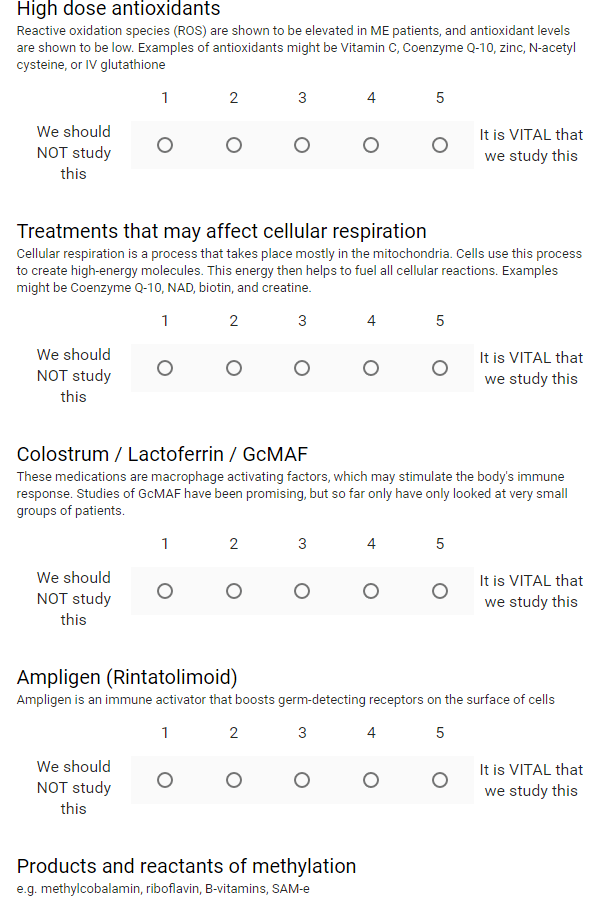Choose 3 for Colostrum / Lactoferrin / GcMAF
Image resolution: width=605 pixels, height=906 pixels.
point(302,591)
